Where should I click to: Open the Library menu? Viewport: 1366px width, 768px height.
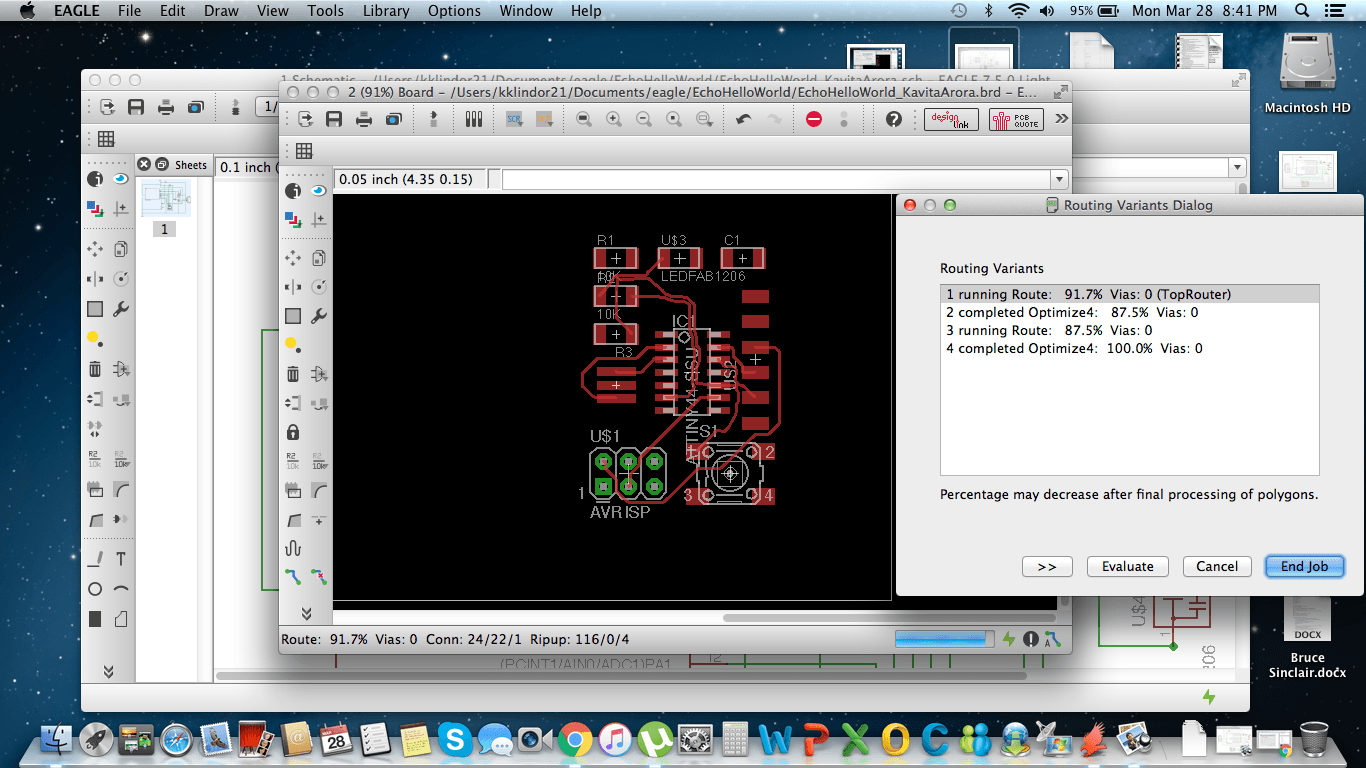tap(386, 11)
